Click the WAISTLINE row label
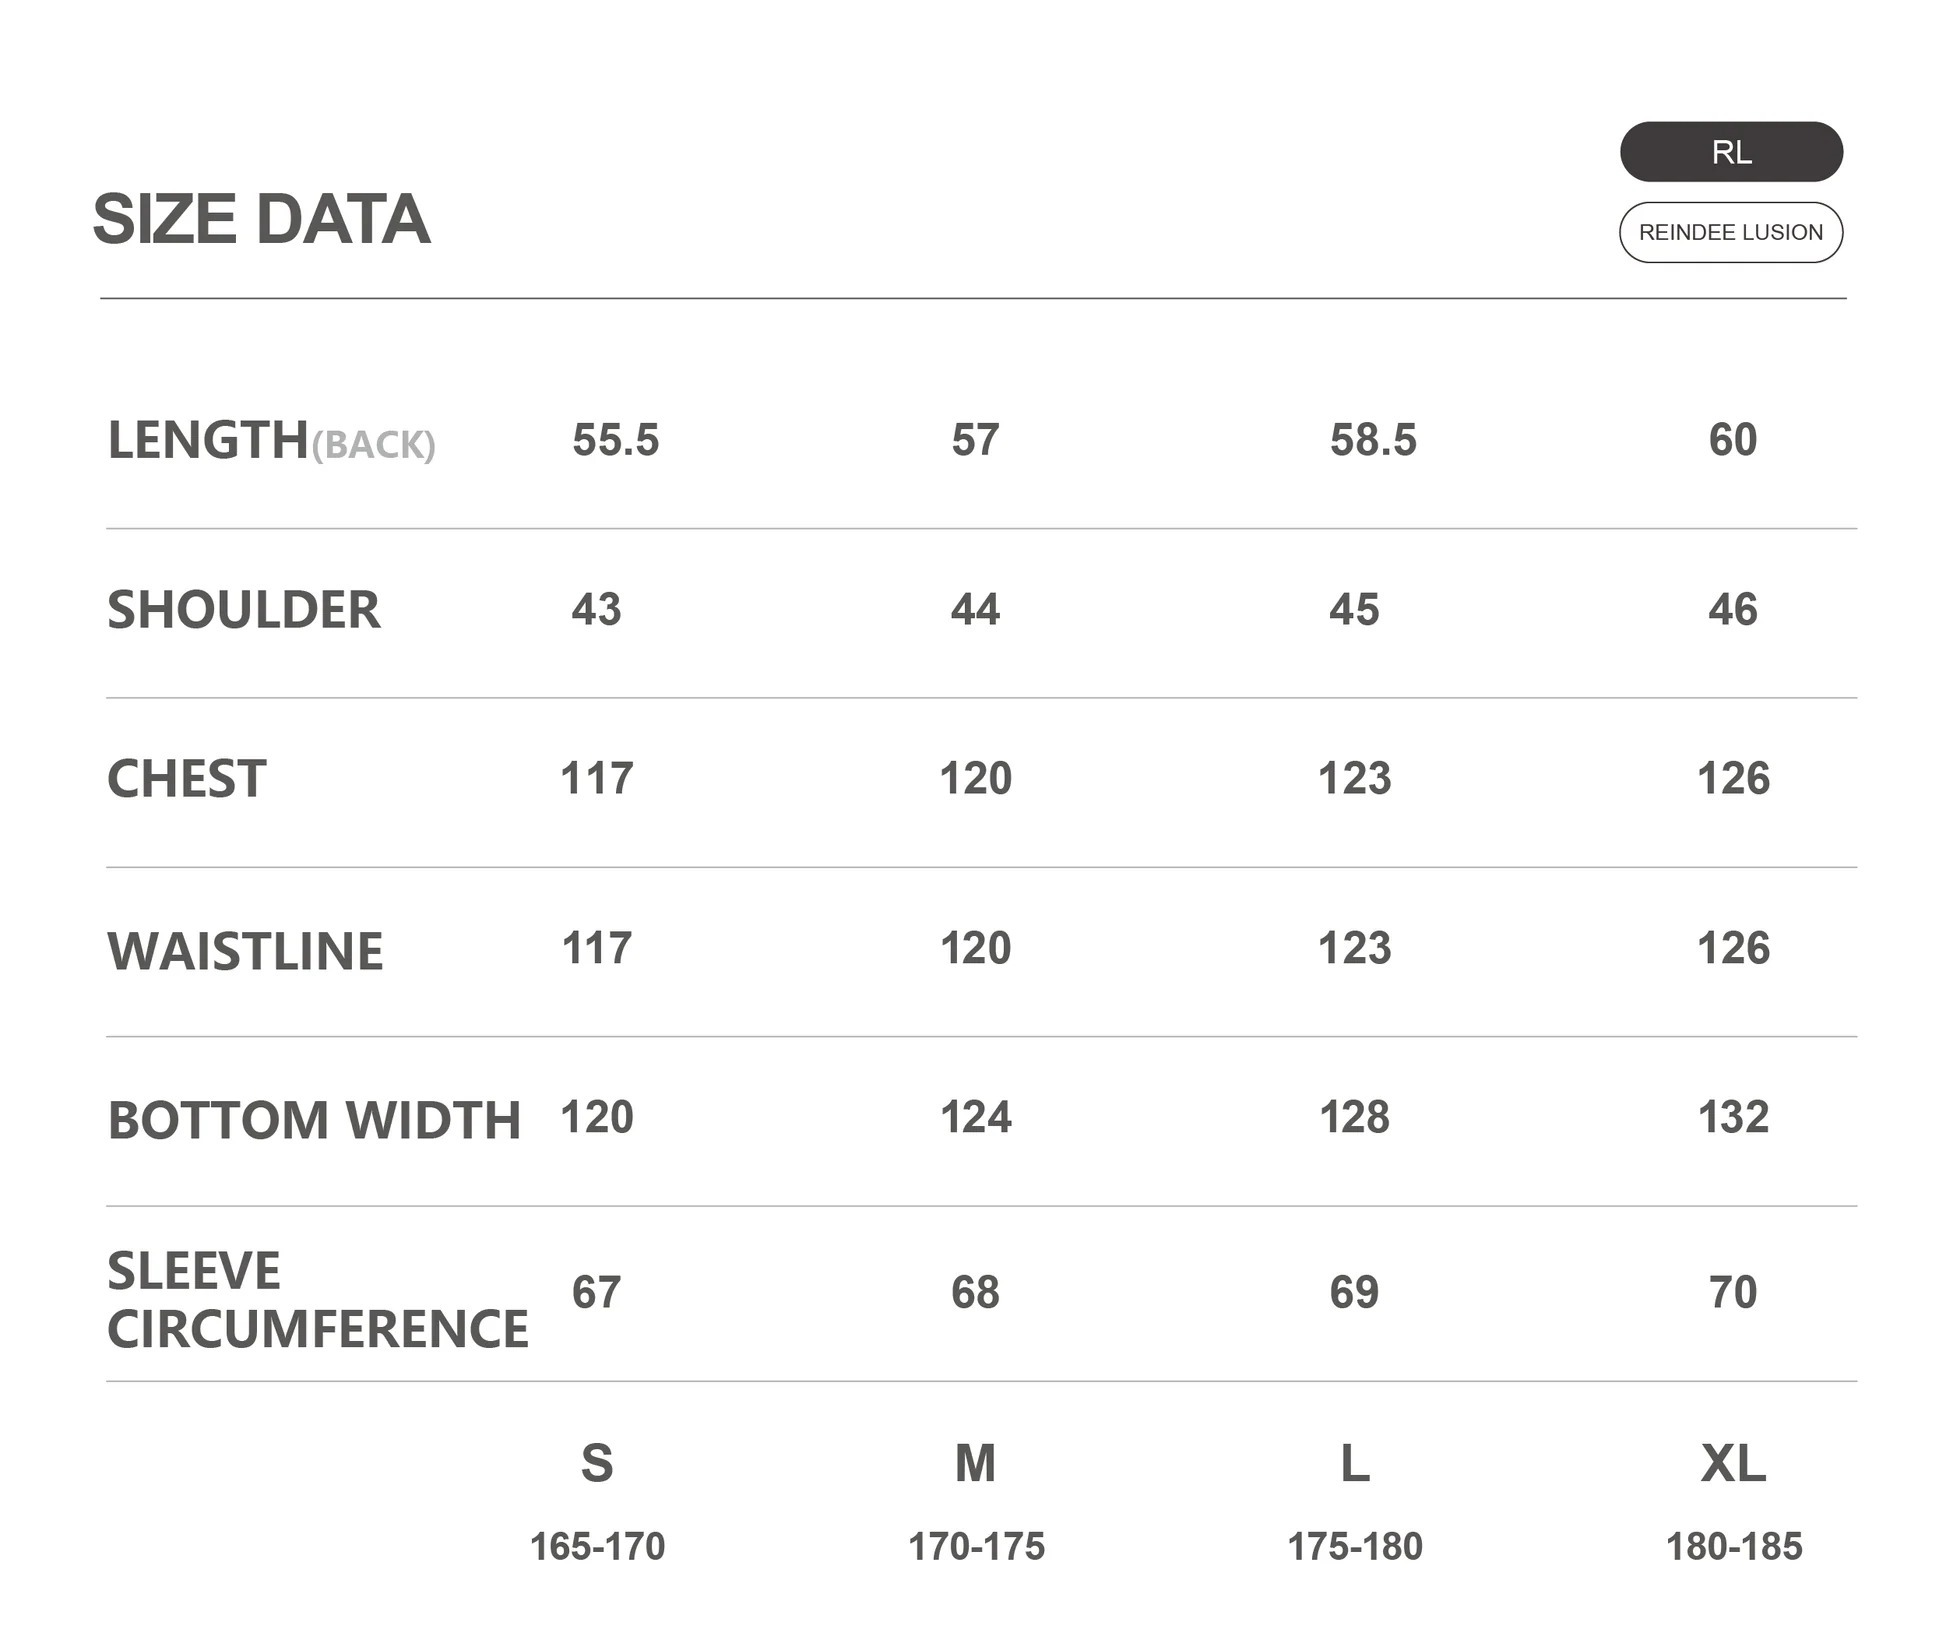The image size is (1946, 1640). [x=245, y=950]
